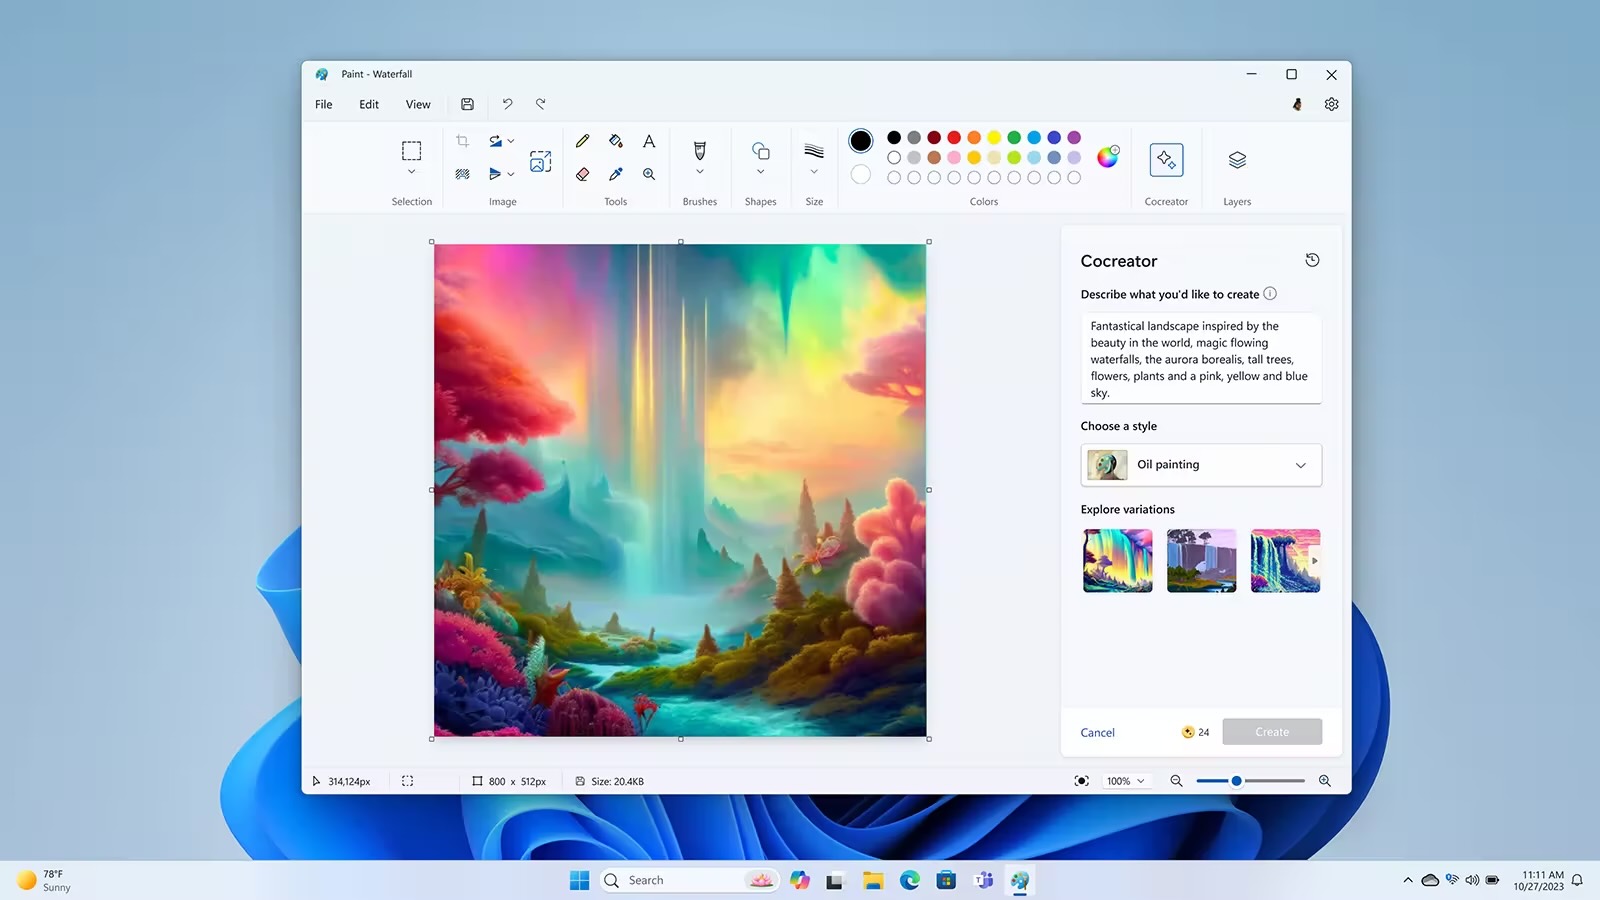Screen dimensions: 1600x900
Task: Select the Color picker eyedropper tool
Action: [x=615, y=173]
